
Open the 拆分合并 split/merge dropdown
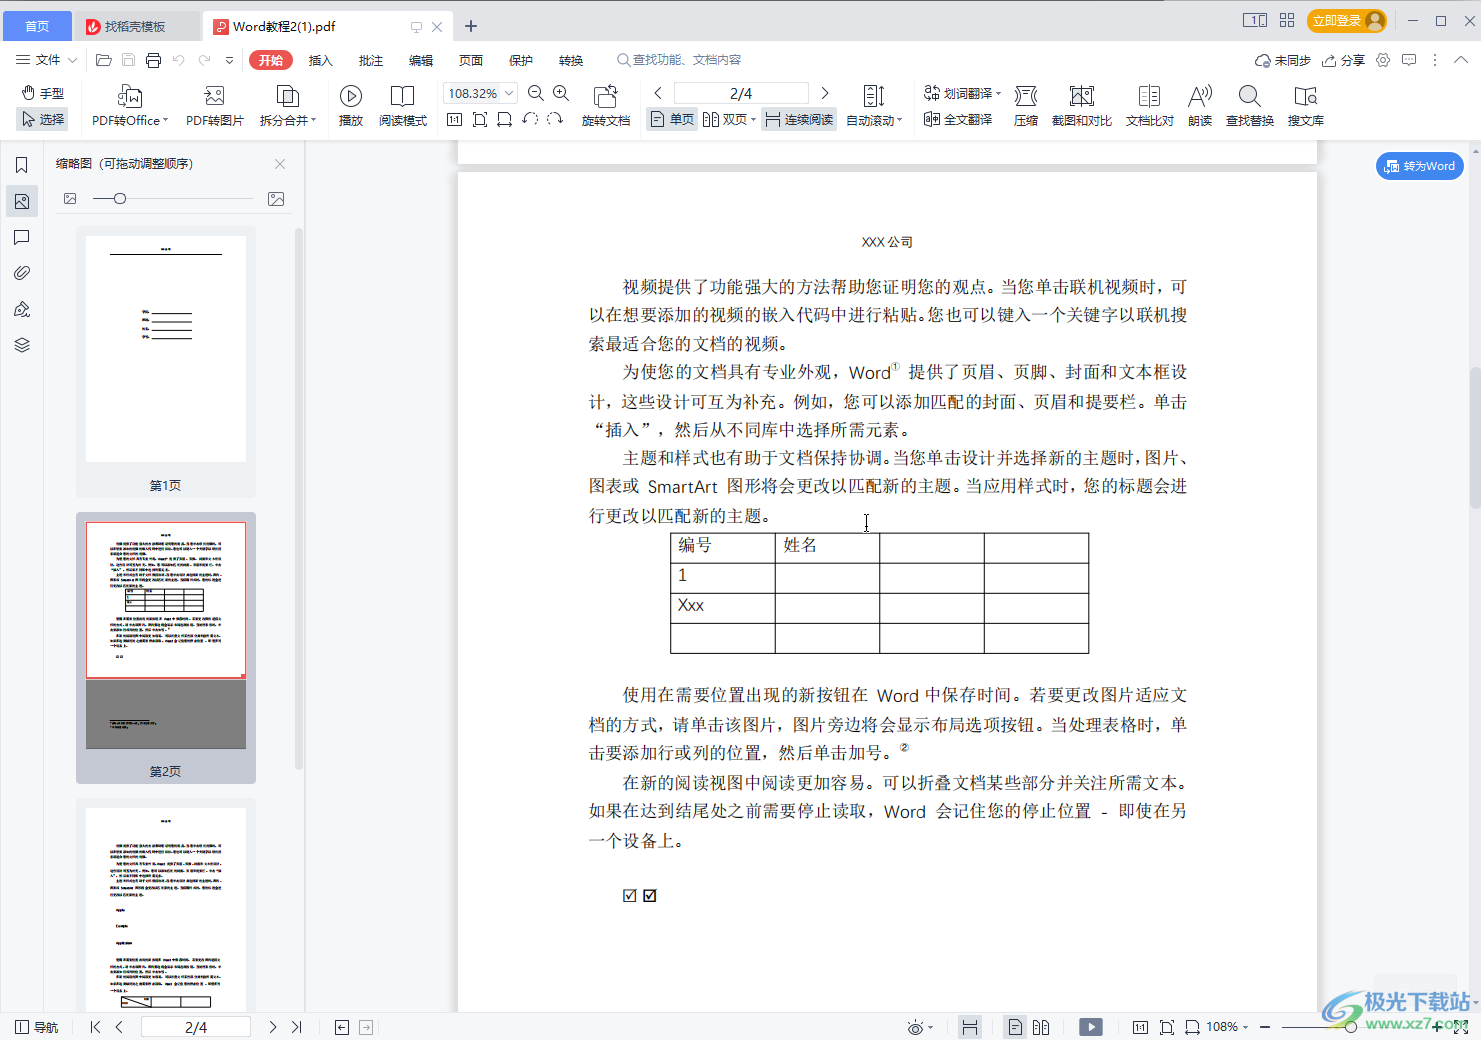coord(288,105)
